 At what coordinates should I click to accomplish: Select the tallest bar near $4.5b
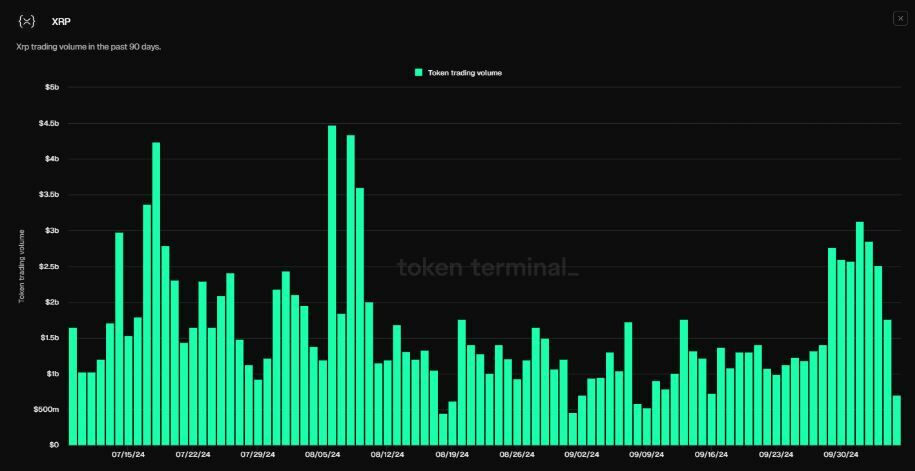[x=332, y=285]
